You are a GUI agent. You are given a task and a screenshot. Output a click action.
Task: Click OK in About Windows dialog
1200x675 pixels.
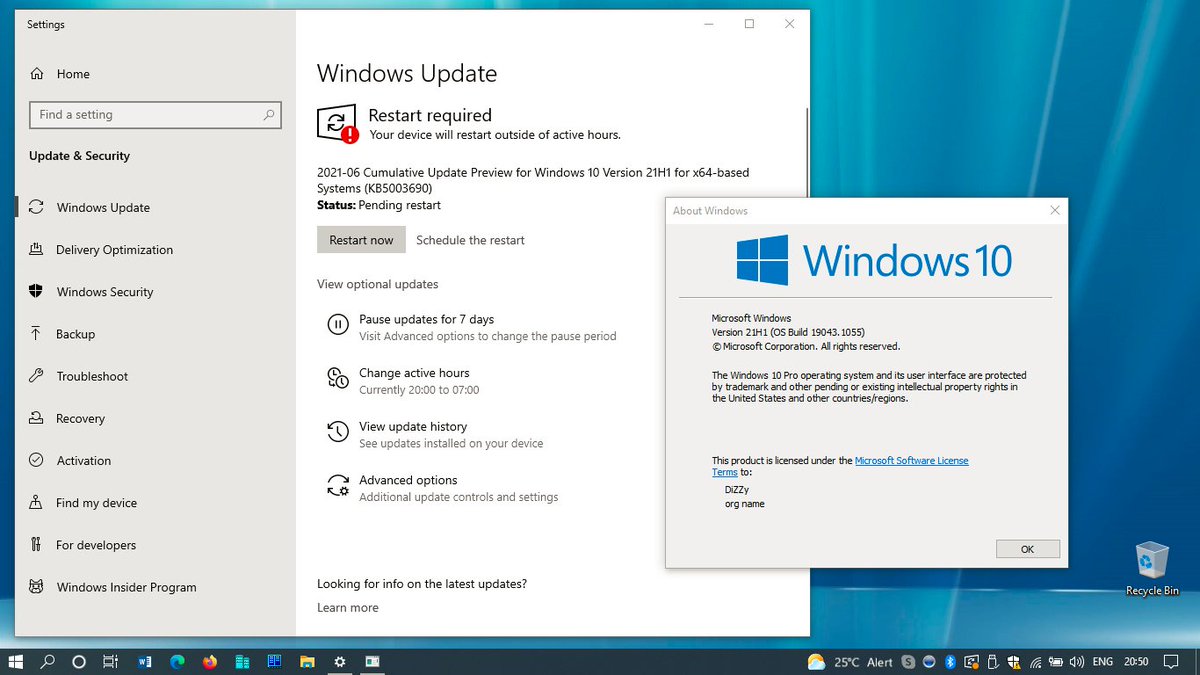click(x=1027, y=549)
